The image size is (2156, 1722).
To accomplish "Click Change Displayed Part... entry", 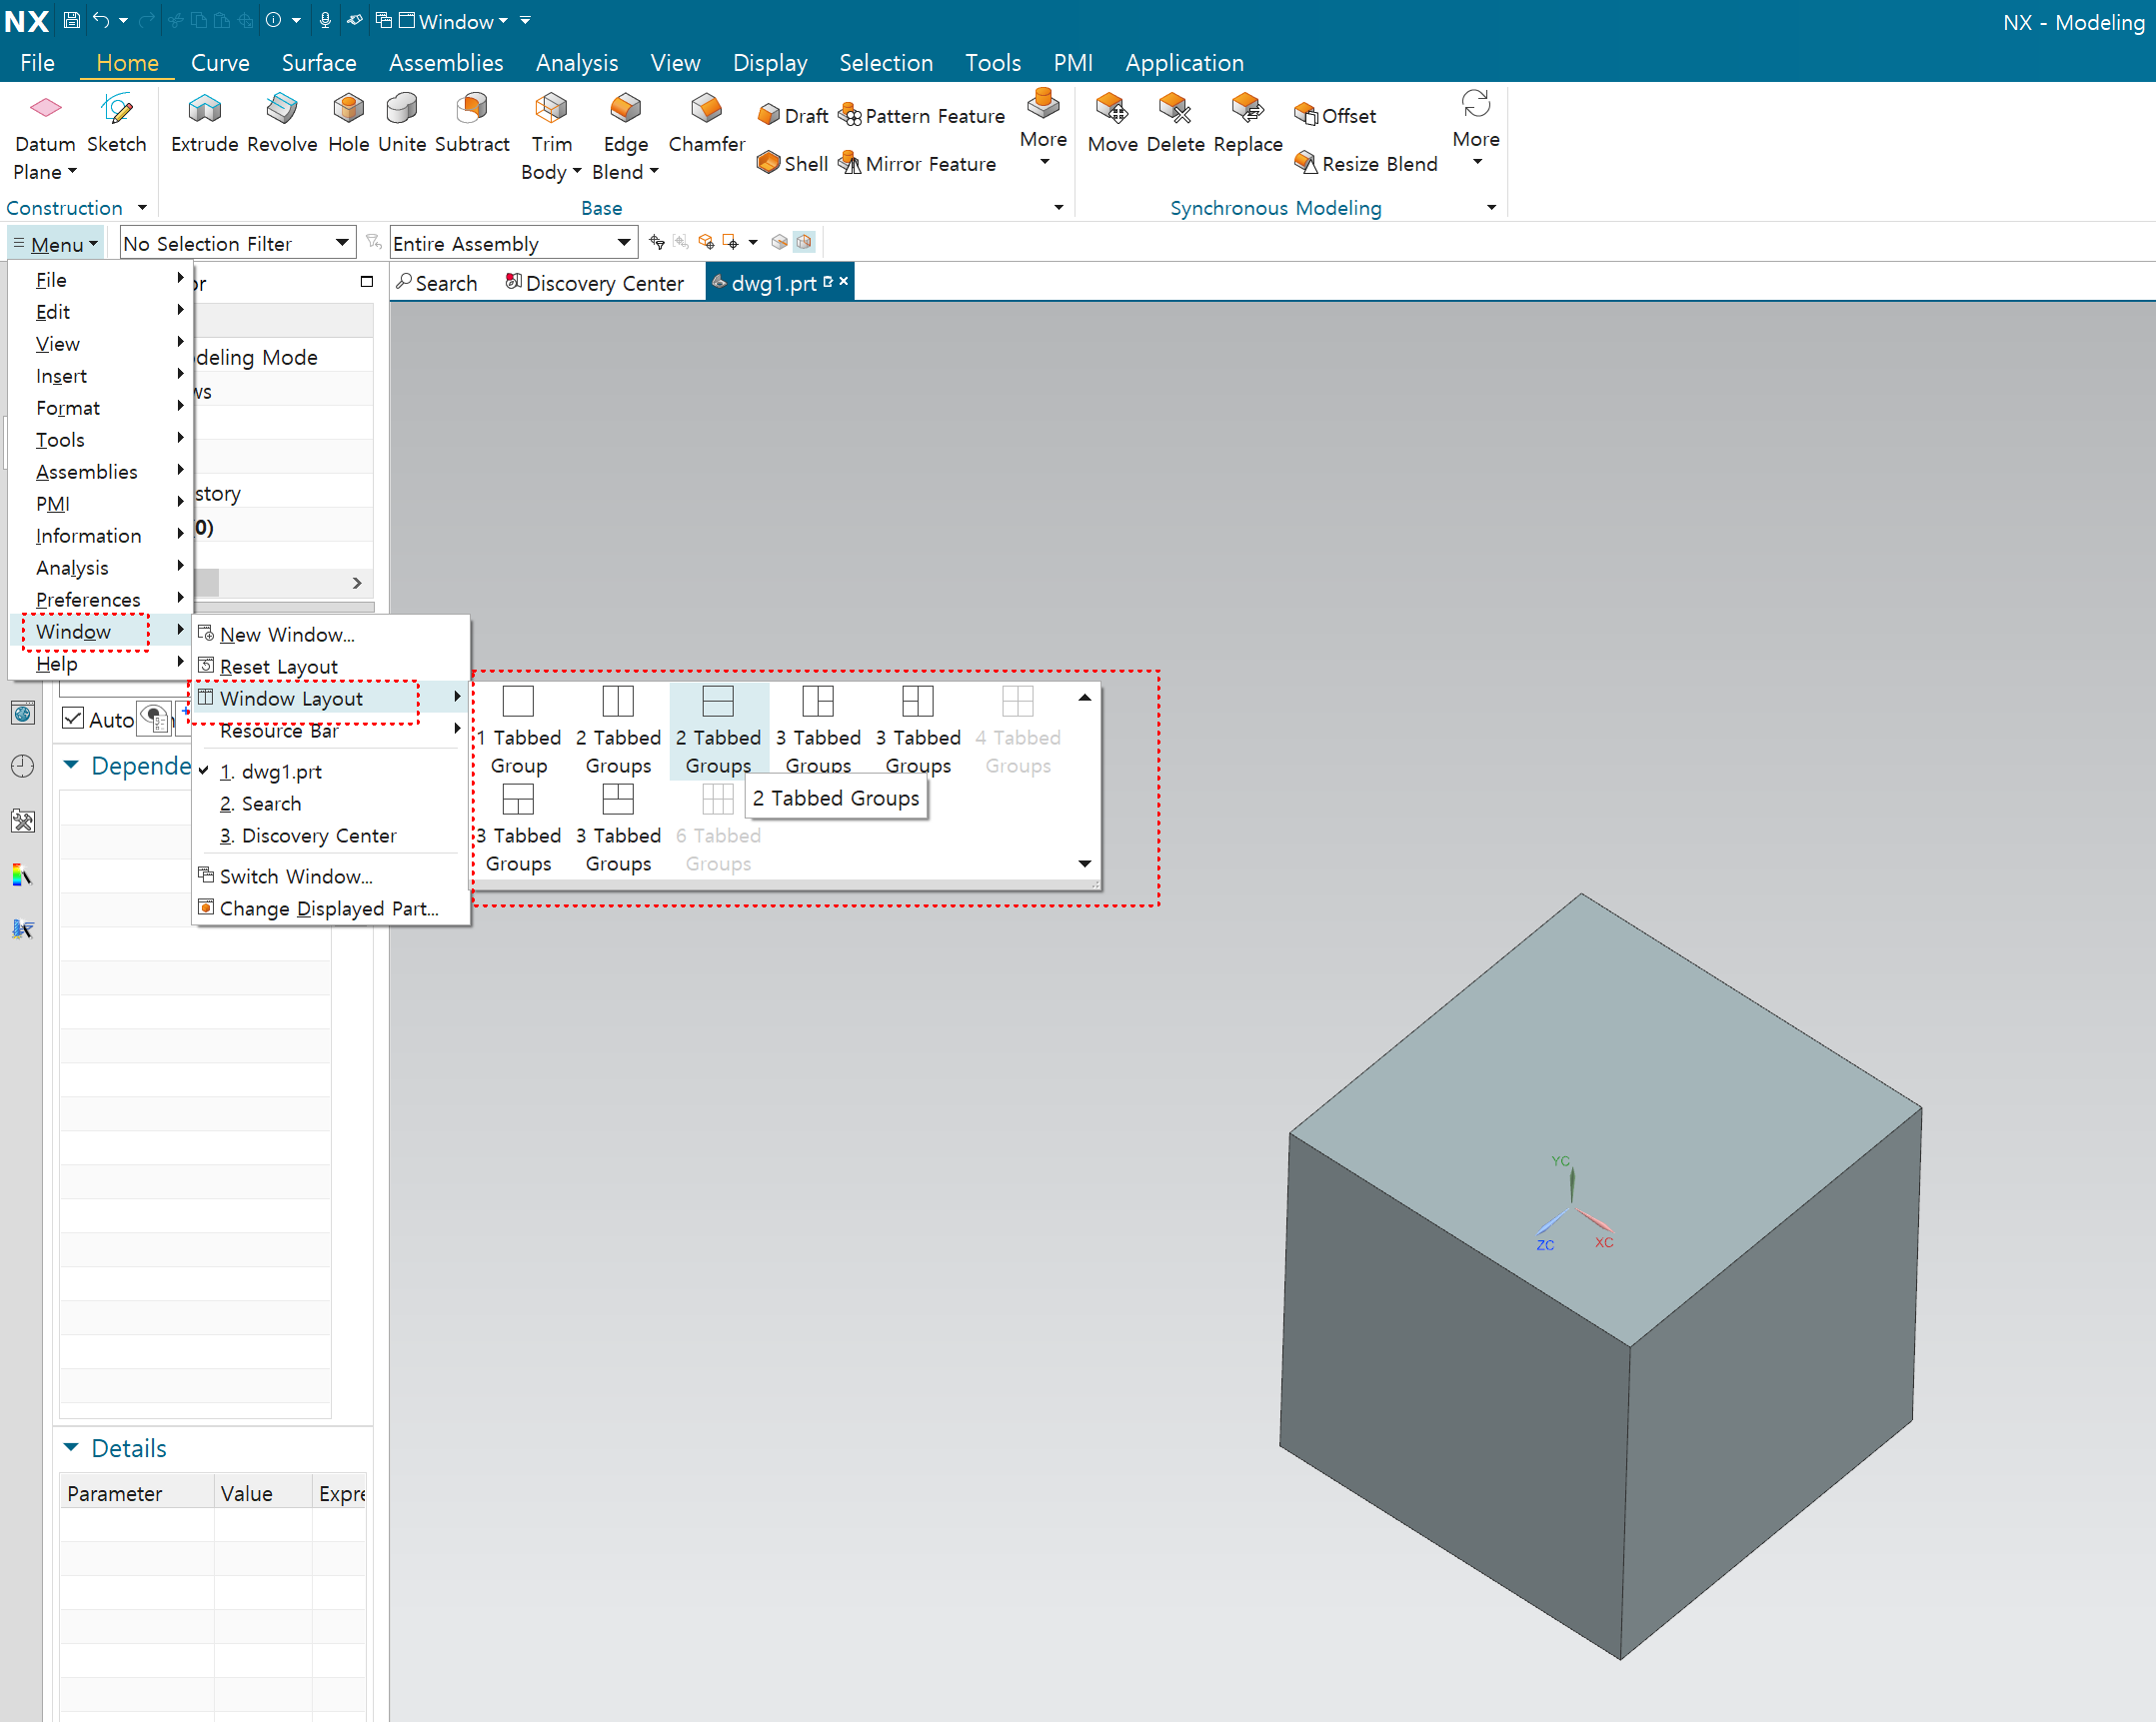I will point(329,908).
